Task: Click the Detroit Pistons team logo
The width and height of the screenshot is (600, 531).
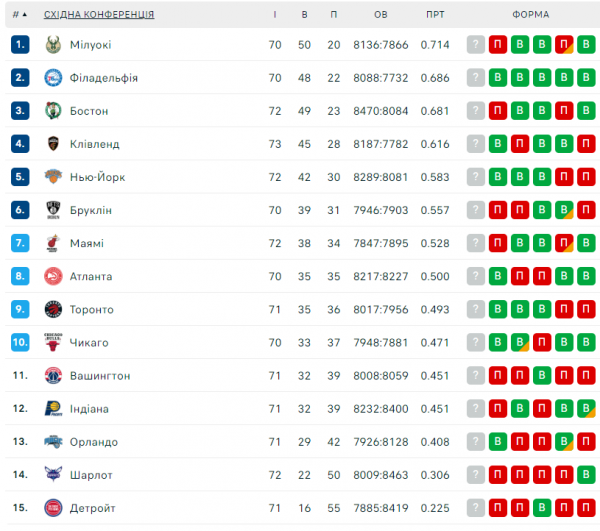Action: coord(53,508)
